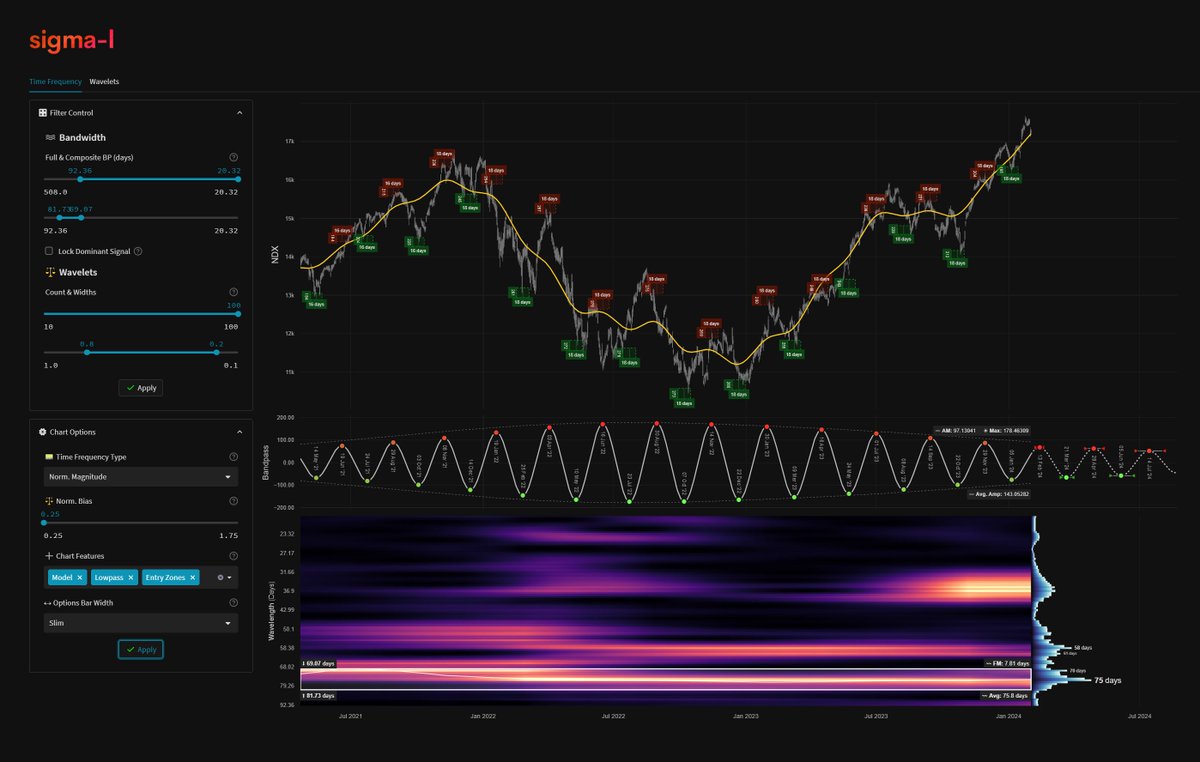Image resolution: width=1200 pixels, height=762 pixels.
Task: Click the Wavelets scales icon
Action: (x=50, y=272)
